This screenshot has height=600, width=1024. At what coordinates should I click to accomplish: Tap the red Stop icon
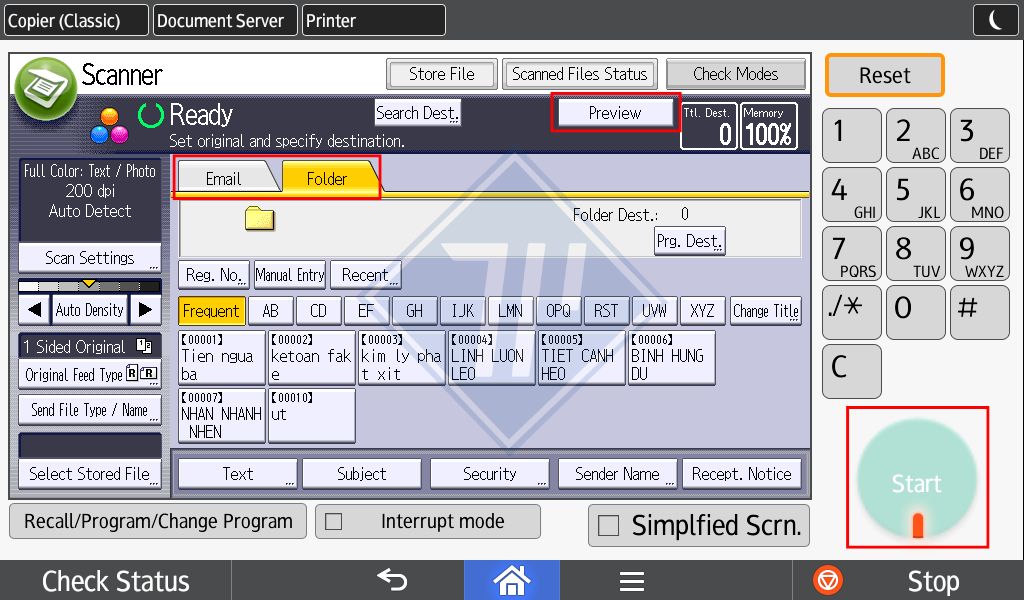[827, 580]
